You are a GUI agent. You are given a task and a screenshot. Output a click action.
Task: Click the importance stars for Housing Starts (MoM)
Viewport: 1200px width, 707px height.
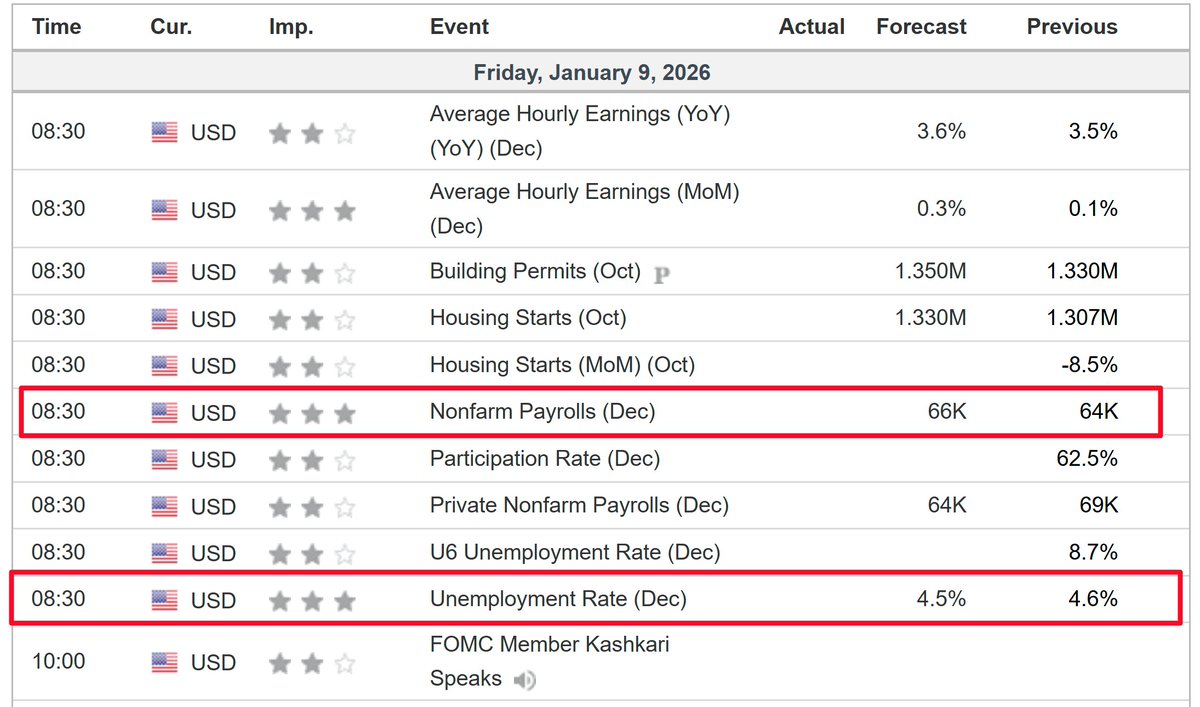click(312, 366)
